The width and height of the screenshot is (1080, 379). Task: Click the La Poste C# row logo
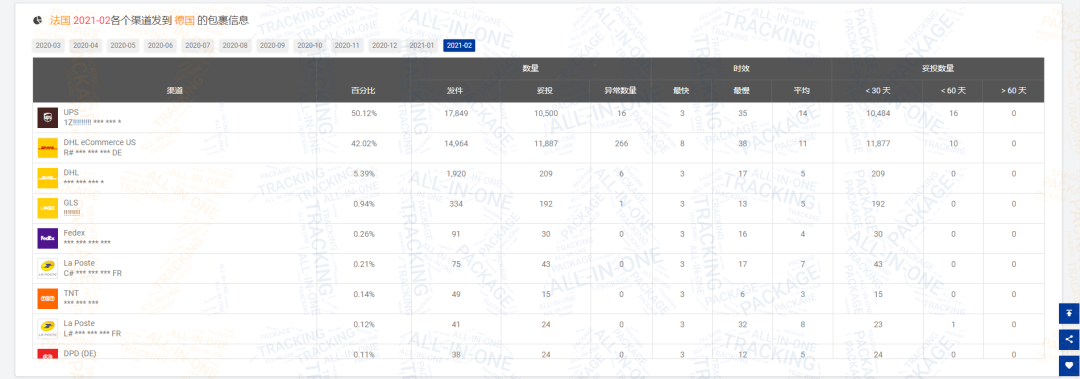48,268
